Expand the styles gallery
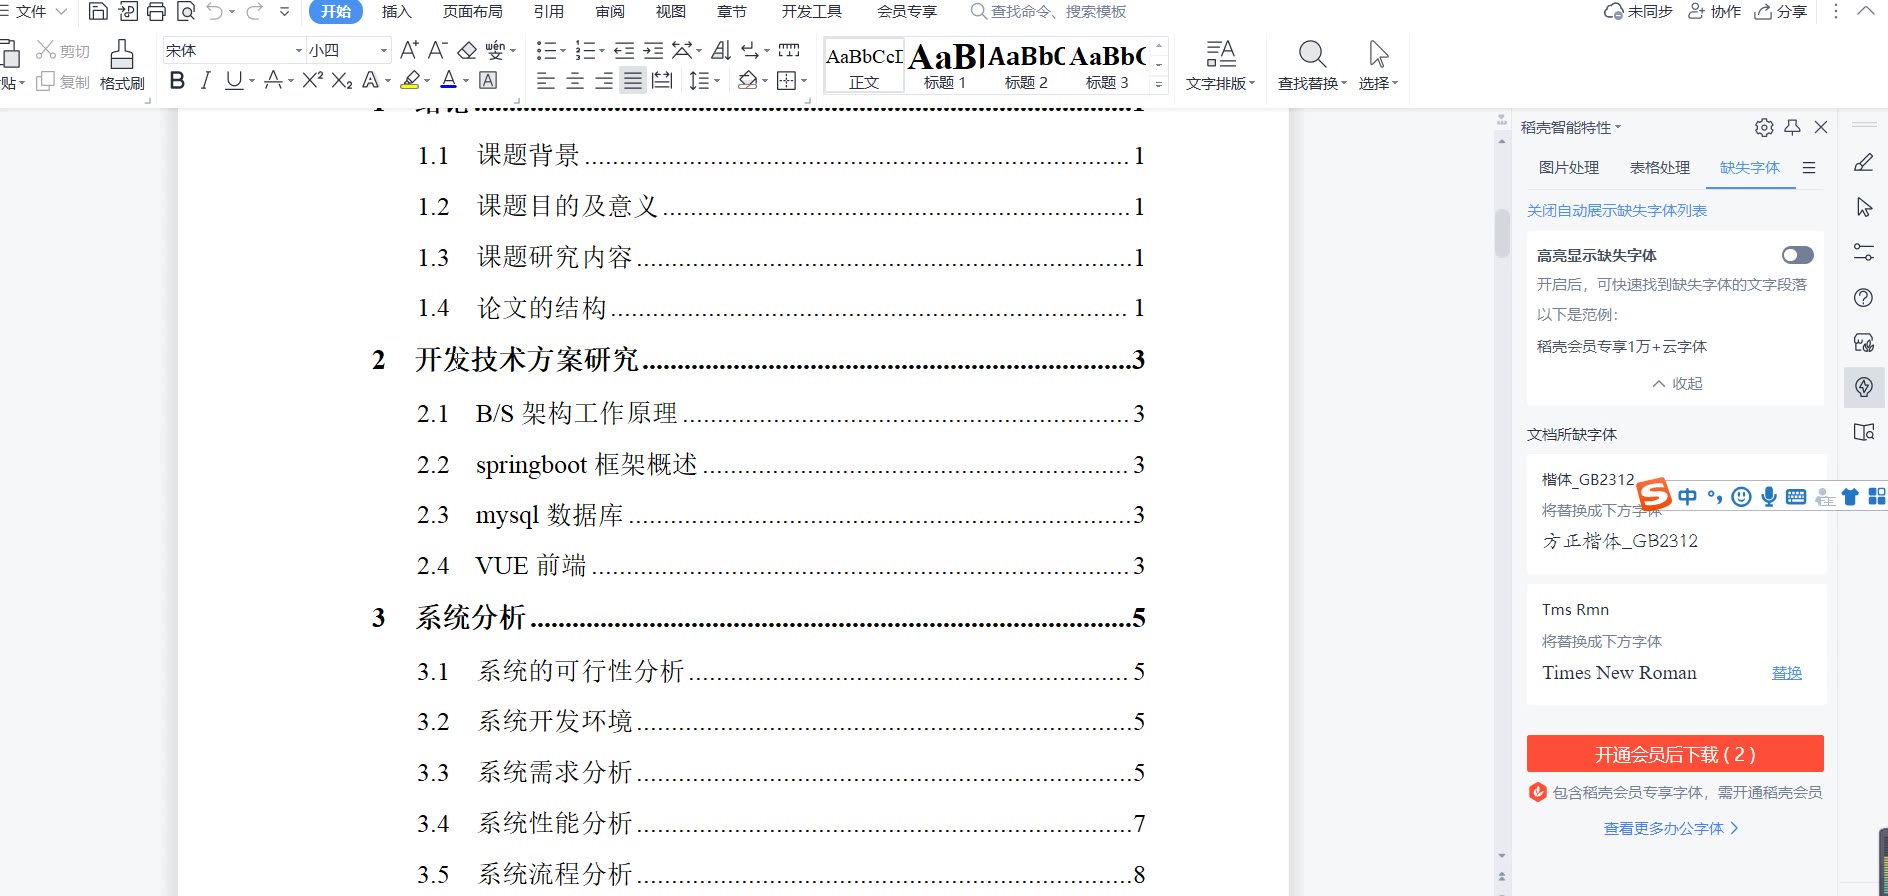 coord(1159,85)
